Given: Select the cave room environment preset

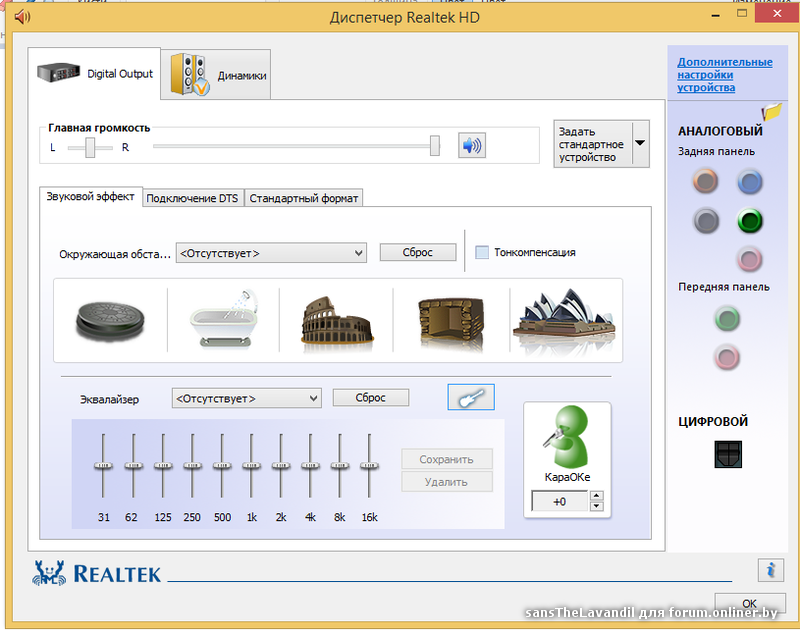Looking at the screenshot, I should tap(450, 323).
